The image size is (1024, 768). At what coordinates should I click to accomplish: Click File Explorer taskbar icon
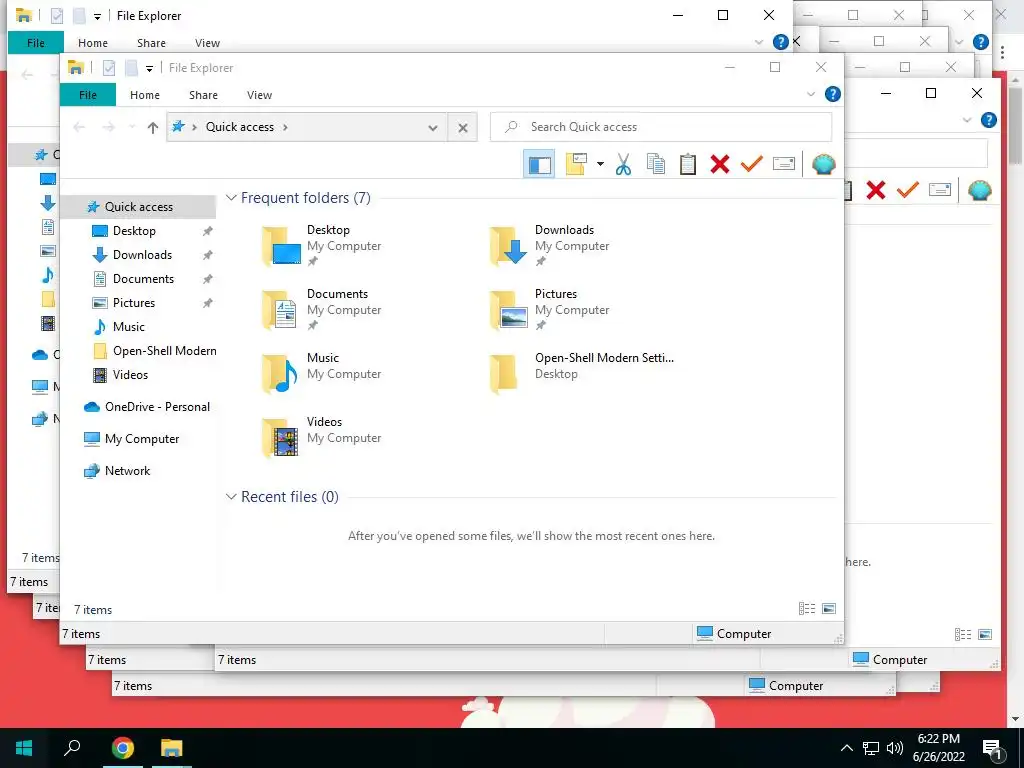click(172, 748)
